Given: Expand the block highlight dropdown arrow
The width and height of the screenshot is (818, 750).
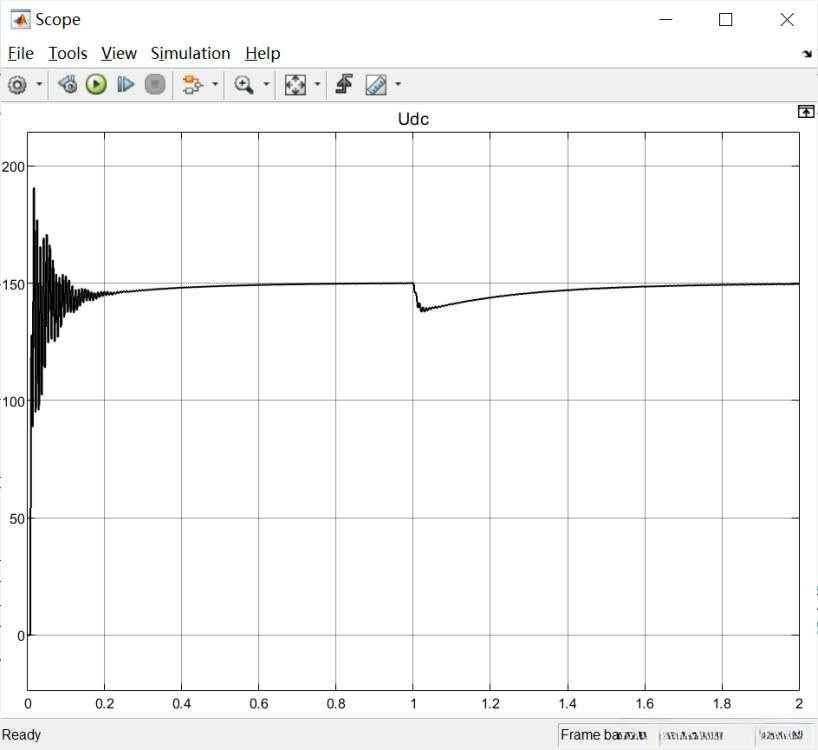Looking at the screenshot, I should [x=215, y=84].
